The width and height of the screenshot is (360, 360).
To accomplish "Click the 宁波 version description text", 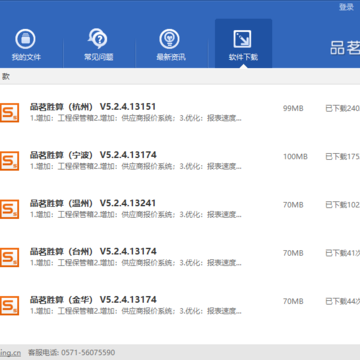I will tap(136, 167).
